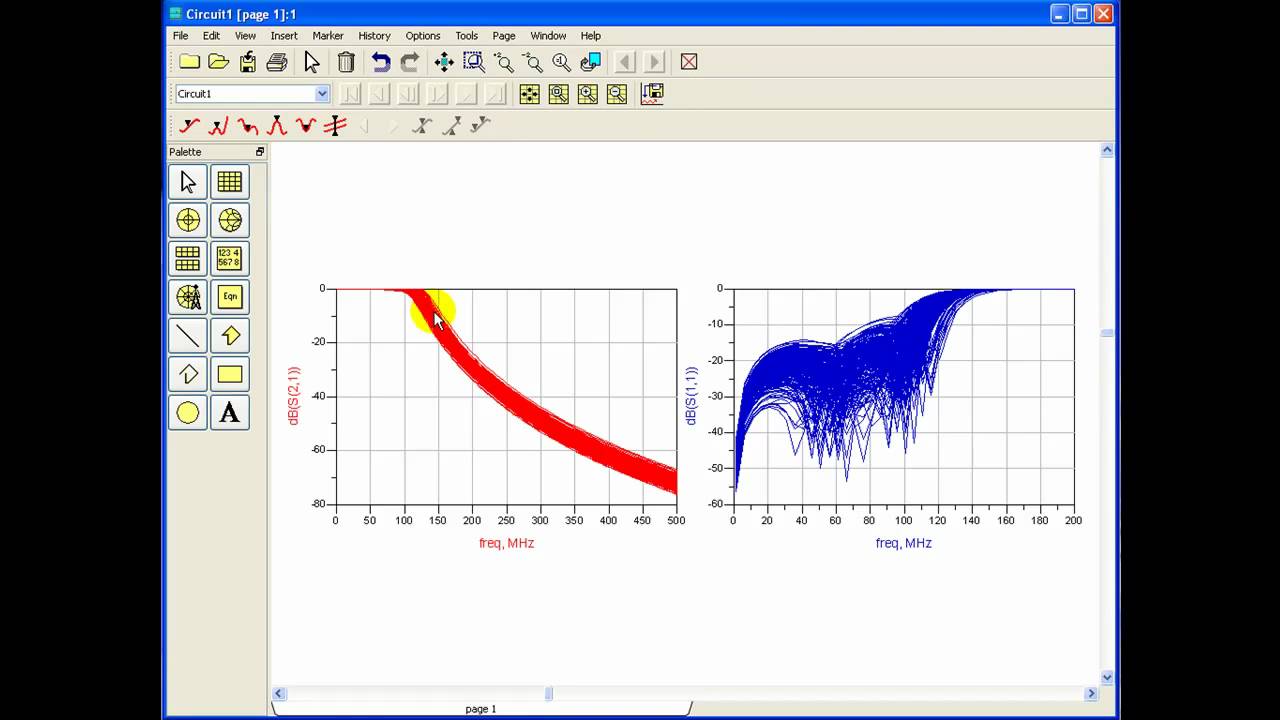The width and height of the screenshot is (1280, 720).
Task: Choose the polar plot palette icon
Action: coord(188,220)
